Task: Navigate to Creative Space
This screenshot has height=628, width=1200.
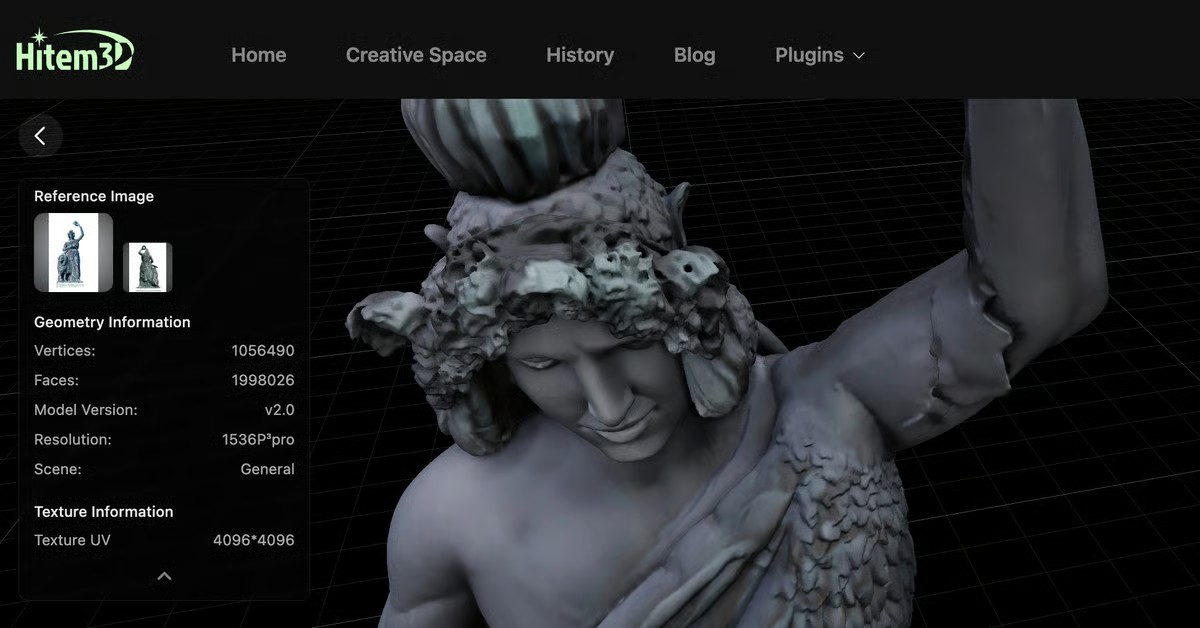Action: coord(416,55)
